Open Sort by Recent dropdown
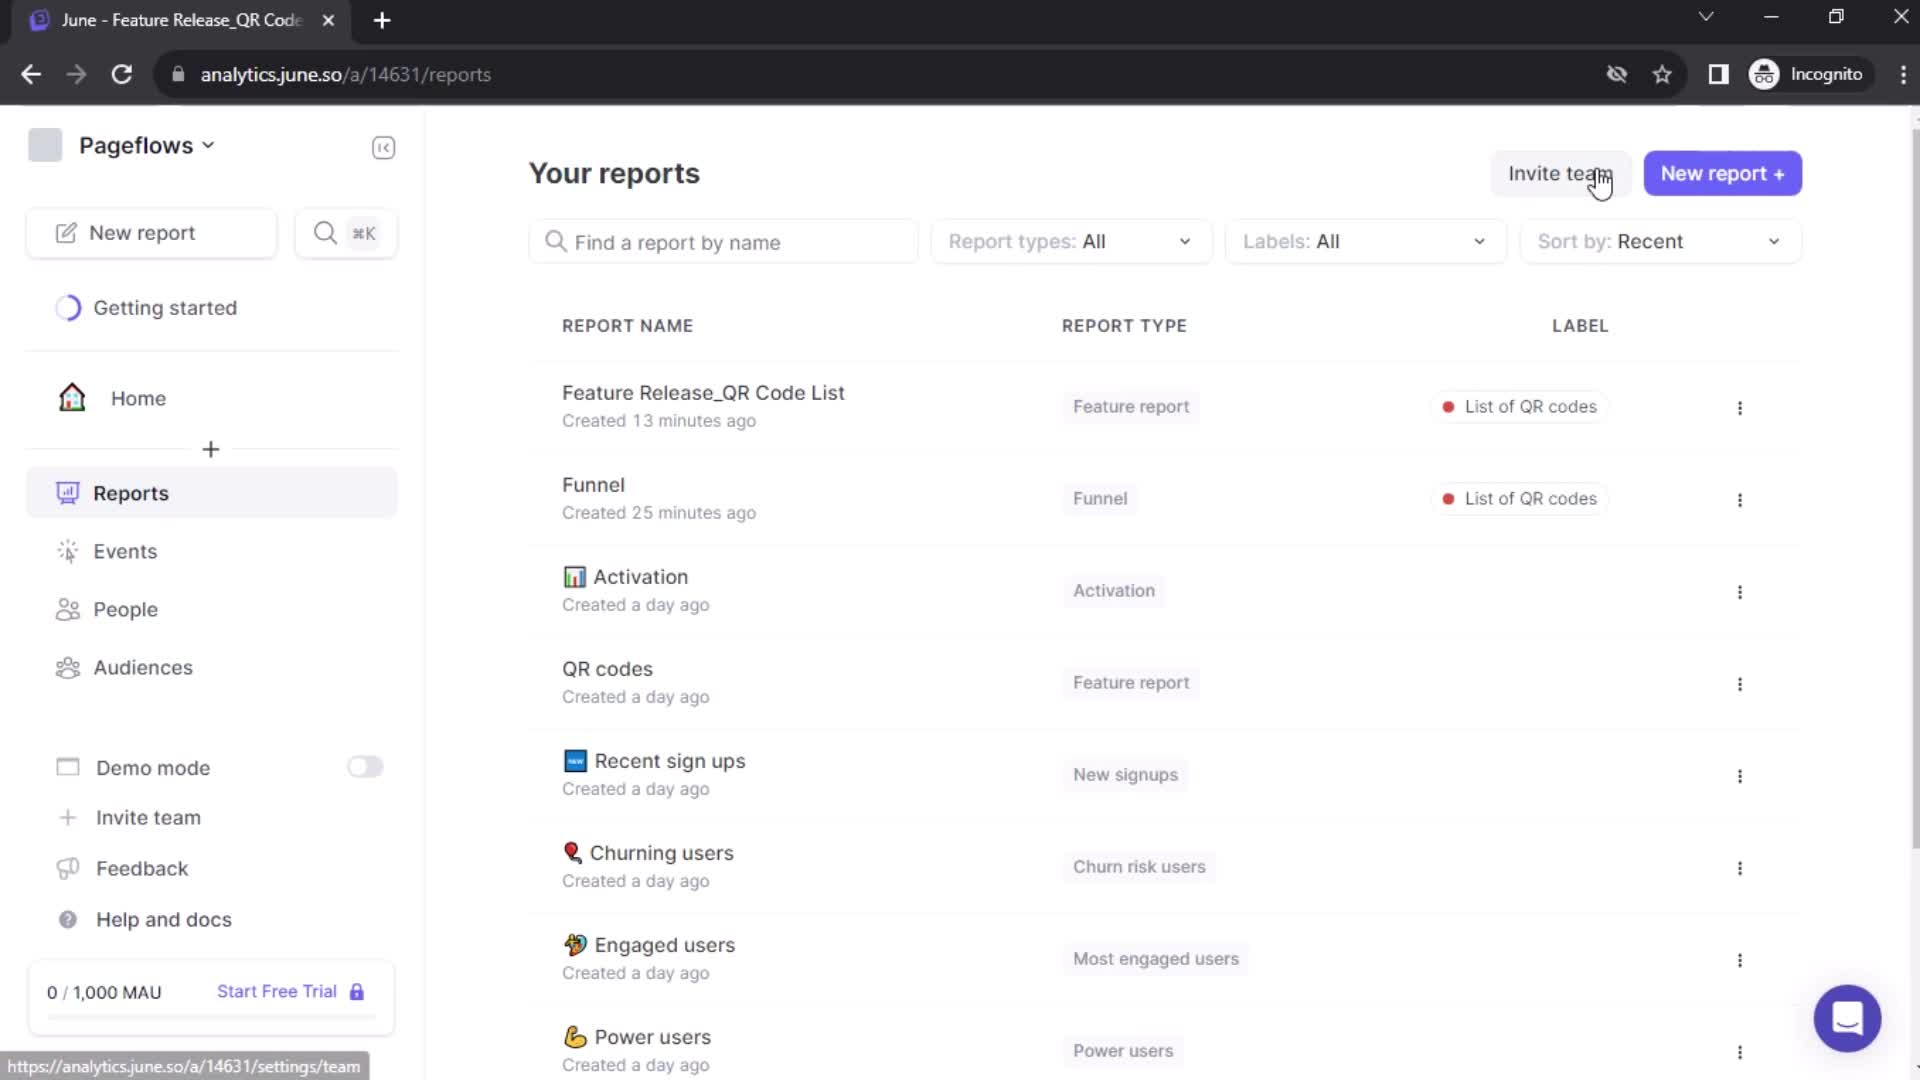 click(x=1660, y=242)
